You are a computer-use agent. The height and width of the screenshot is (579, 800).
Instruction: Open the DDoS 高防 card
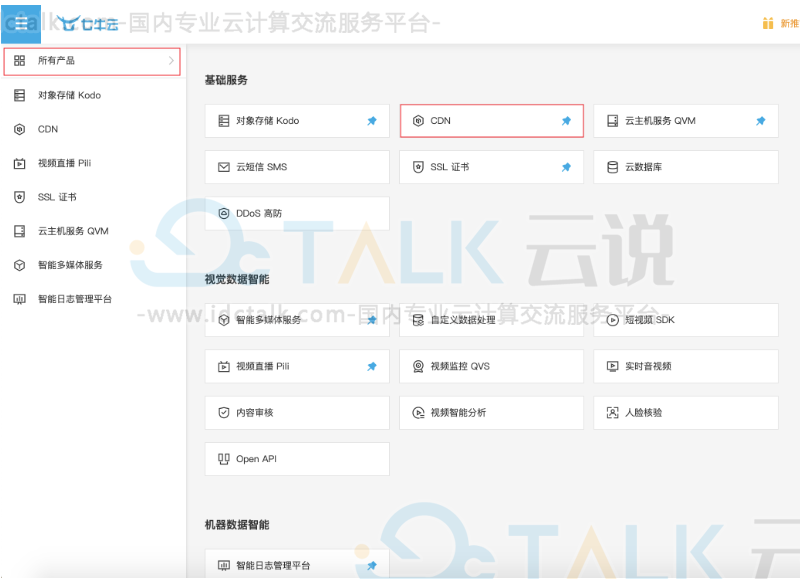297,213
